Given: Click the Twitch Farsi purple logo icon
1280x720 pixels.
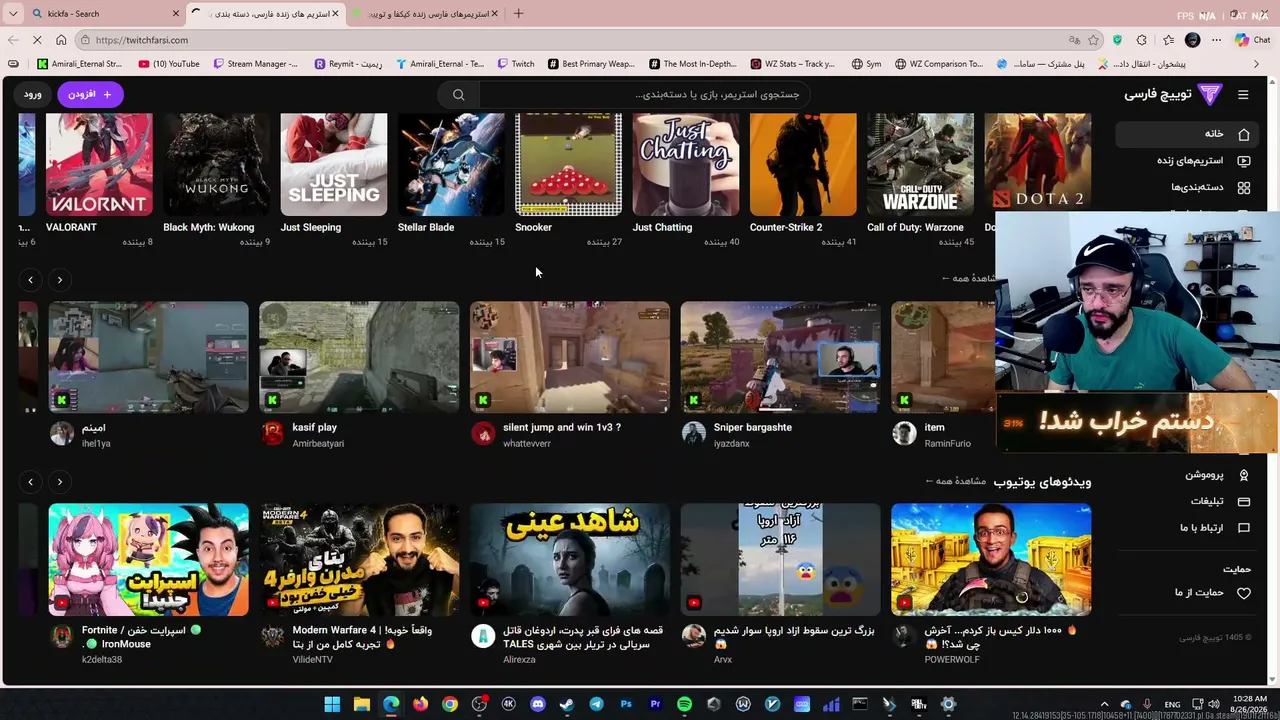Looking at the screenshot, I should [x=1210, y=94].
